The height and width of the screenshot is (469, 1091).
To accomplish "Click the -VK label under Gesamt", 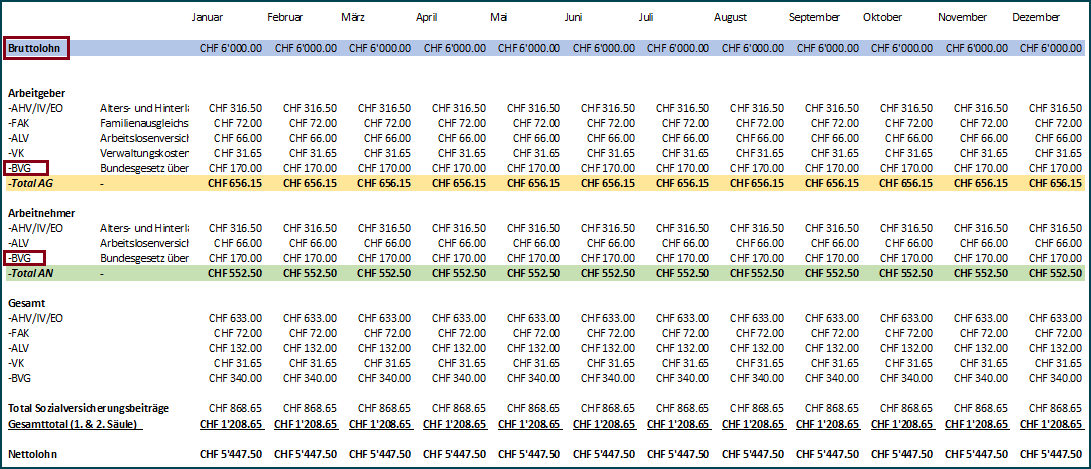I will click(19, 363).
